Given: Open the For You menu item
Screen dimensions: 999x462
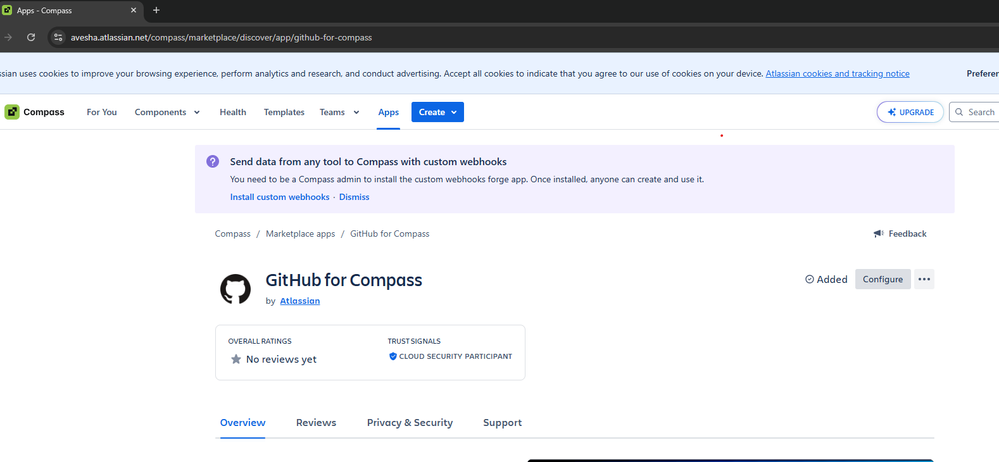Looking at the screenshot, I should 102,112.
